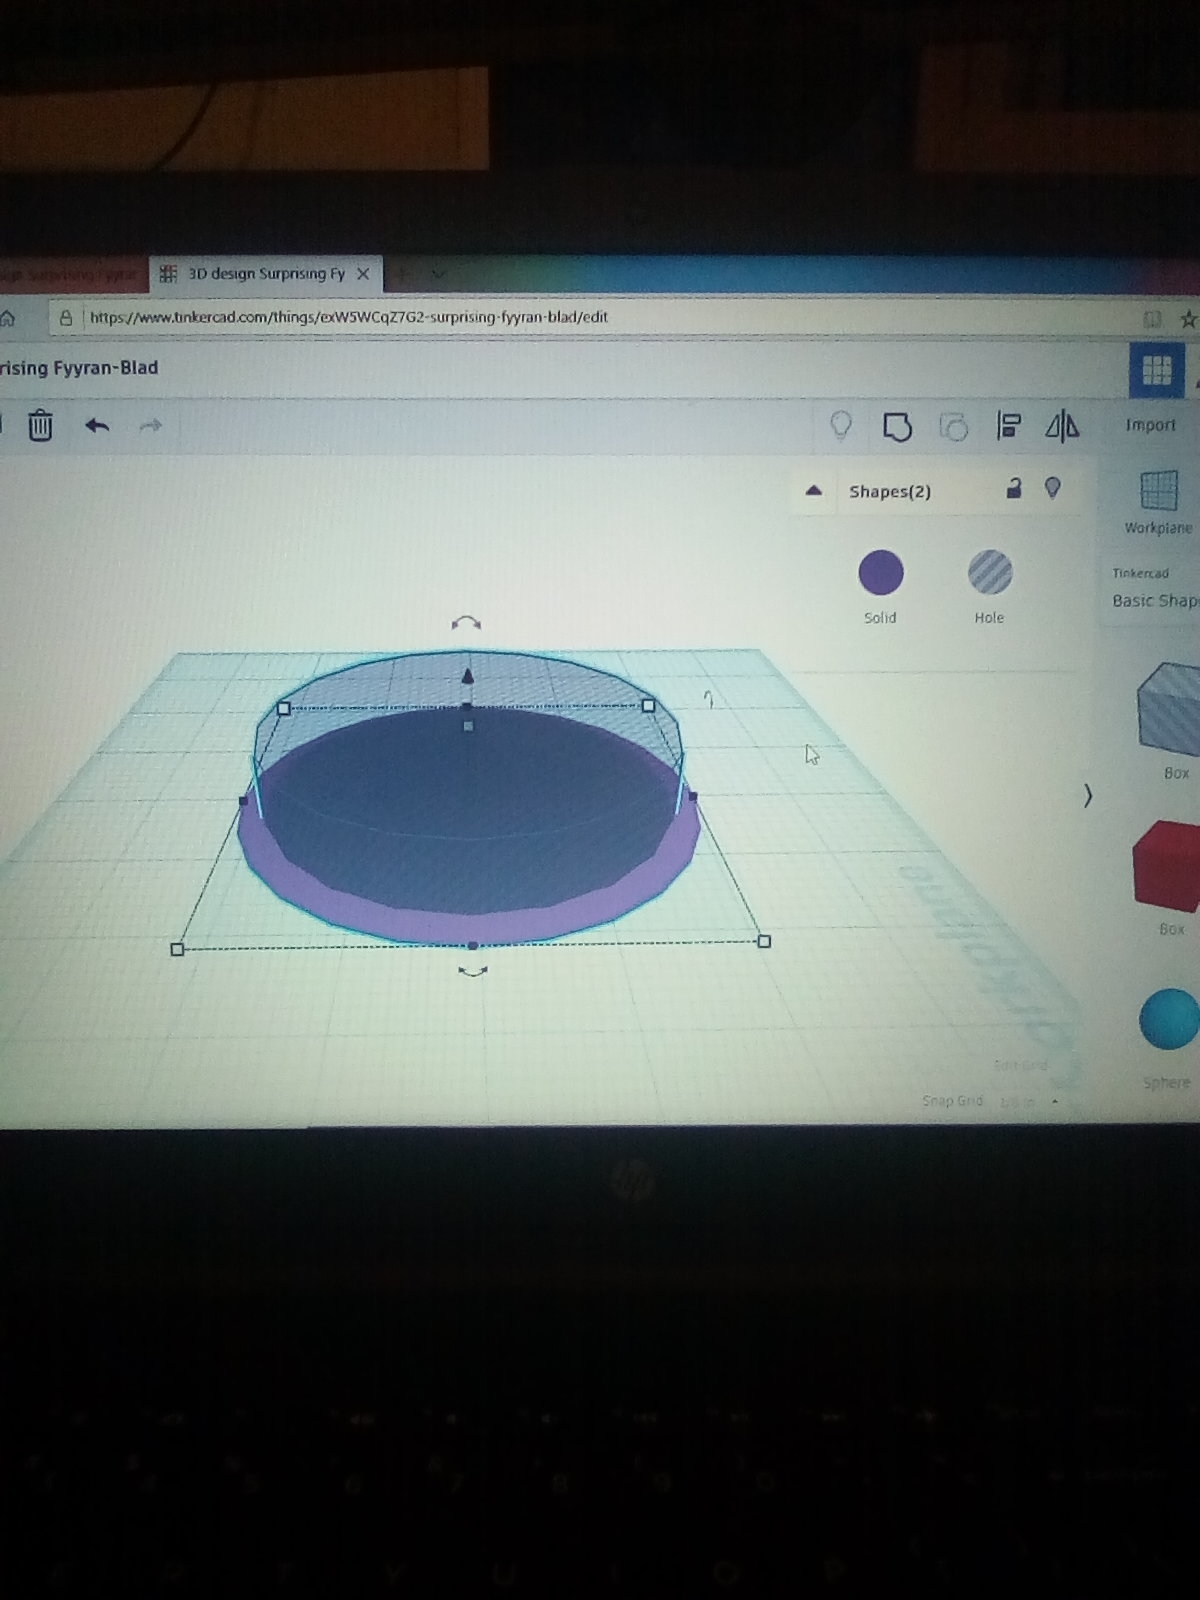The height and width of the screenshot is (1600, 1200).
Task: Show all hidden shapes lightbulb in toolbar
Action: (841, 426)
